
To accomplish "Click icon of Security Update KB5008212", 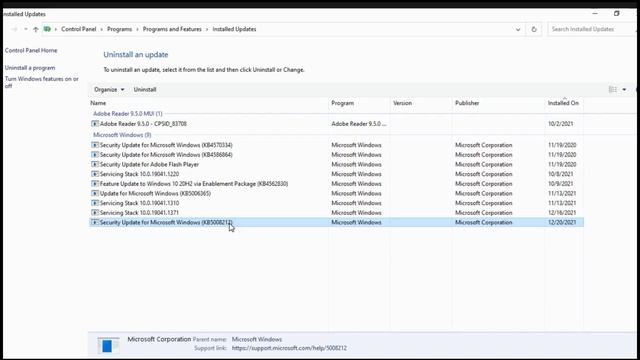I will coord(95,222).
